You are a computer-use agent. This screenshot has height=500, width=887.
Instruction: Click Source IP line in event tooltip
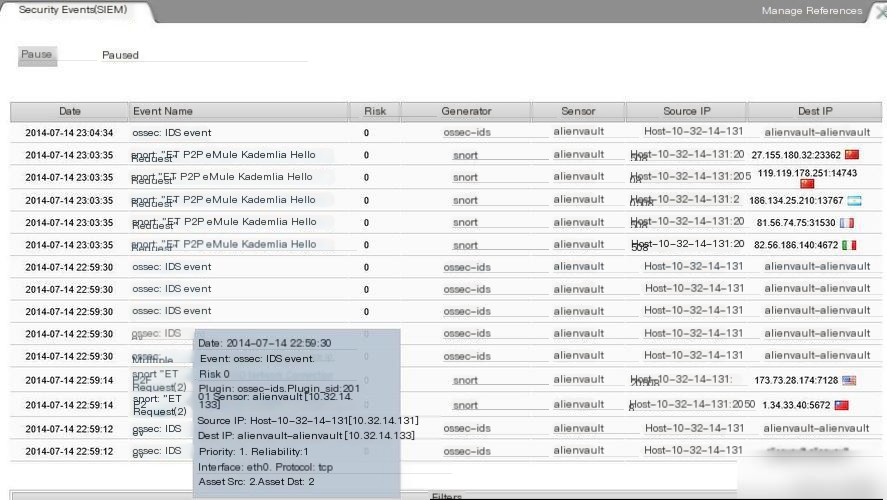[x=308, y=421]
